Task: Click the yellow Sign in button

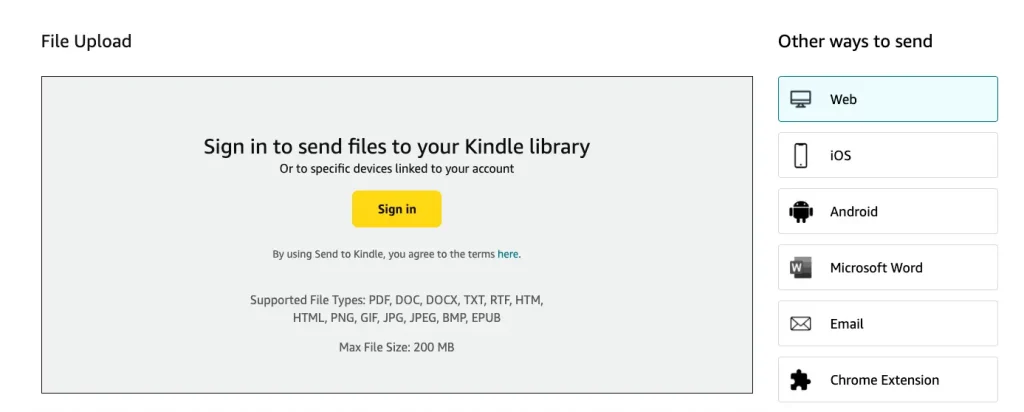Action: tap(396, 209)
